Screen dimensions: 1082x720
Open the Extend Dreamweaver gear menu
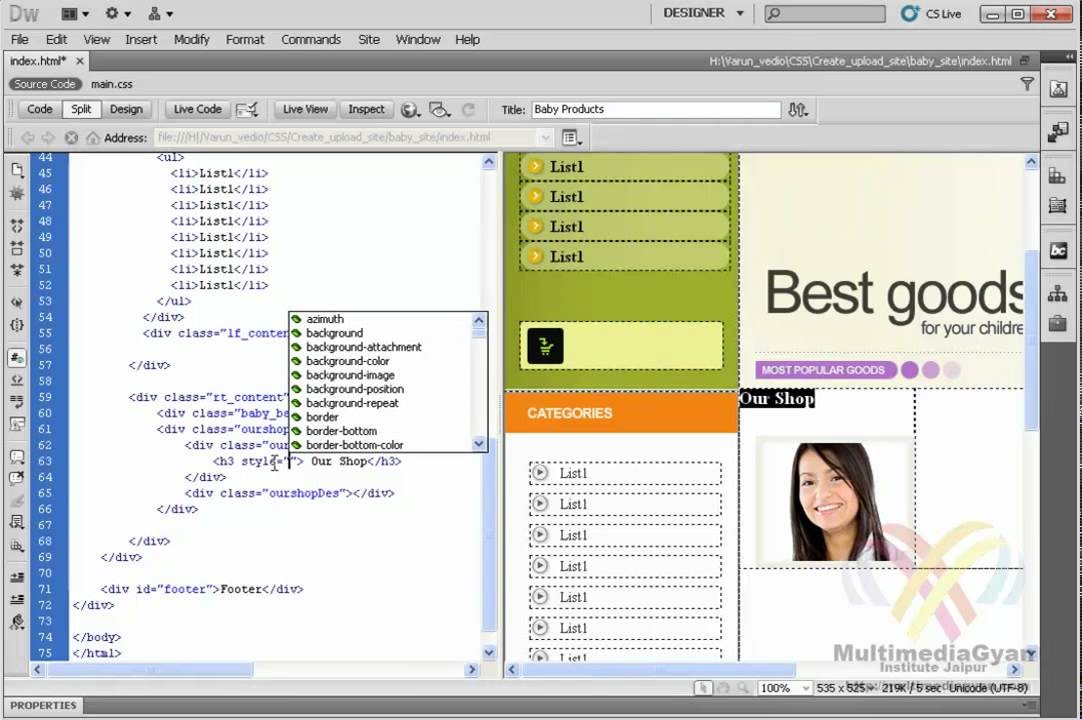[x=117, y=13]
